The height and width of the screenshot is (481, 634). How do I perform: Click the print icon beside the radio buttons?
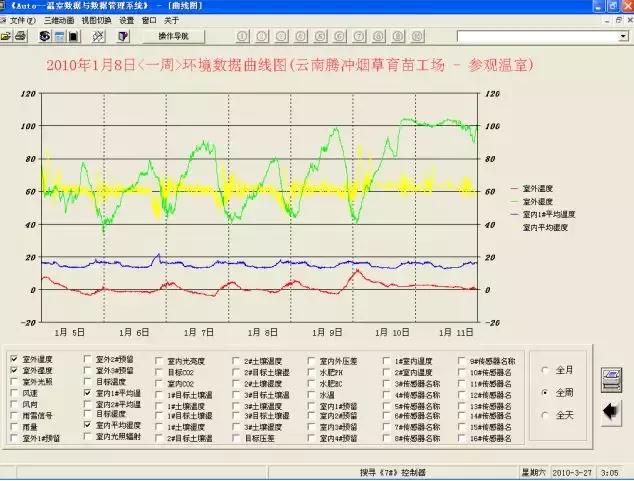[609, 380]
